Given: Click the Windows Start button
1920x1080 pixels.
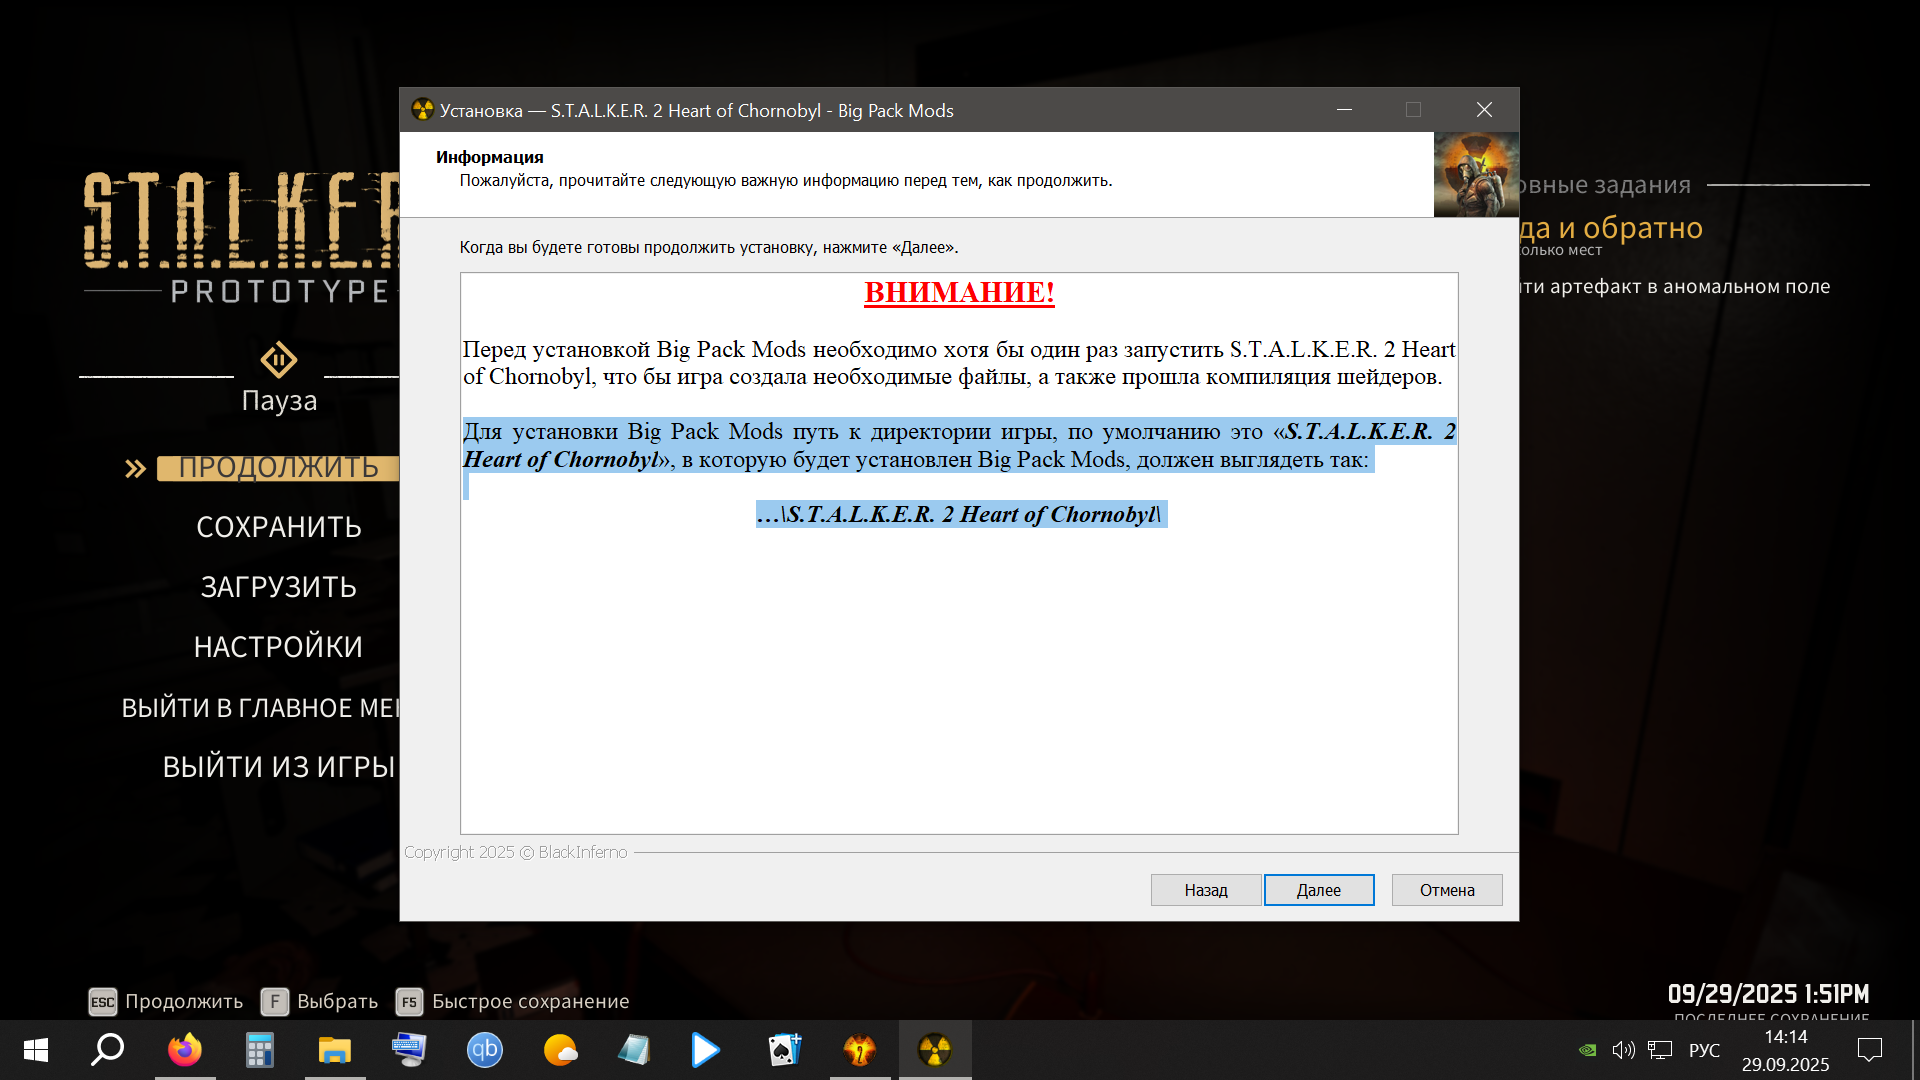Looking at the screenshot, I should pyautogui.click(x=36, y=1050).
